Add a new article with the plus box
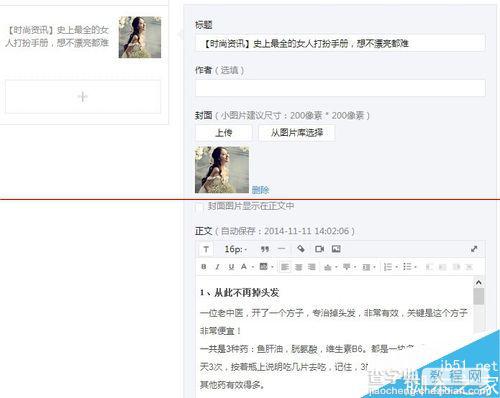The width and height of the screenshot is (500, 398). [x=83, y=97]
